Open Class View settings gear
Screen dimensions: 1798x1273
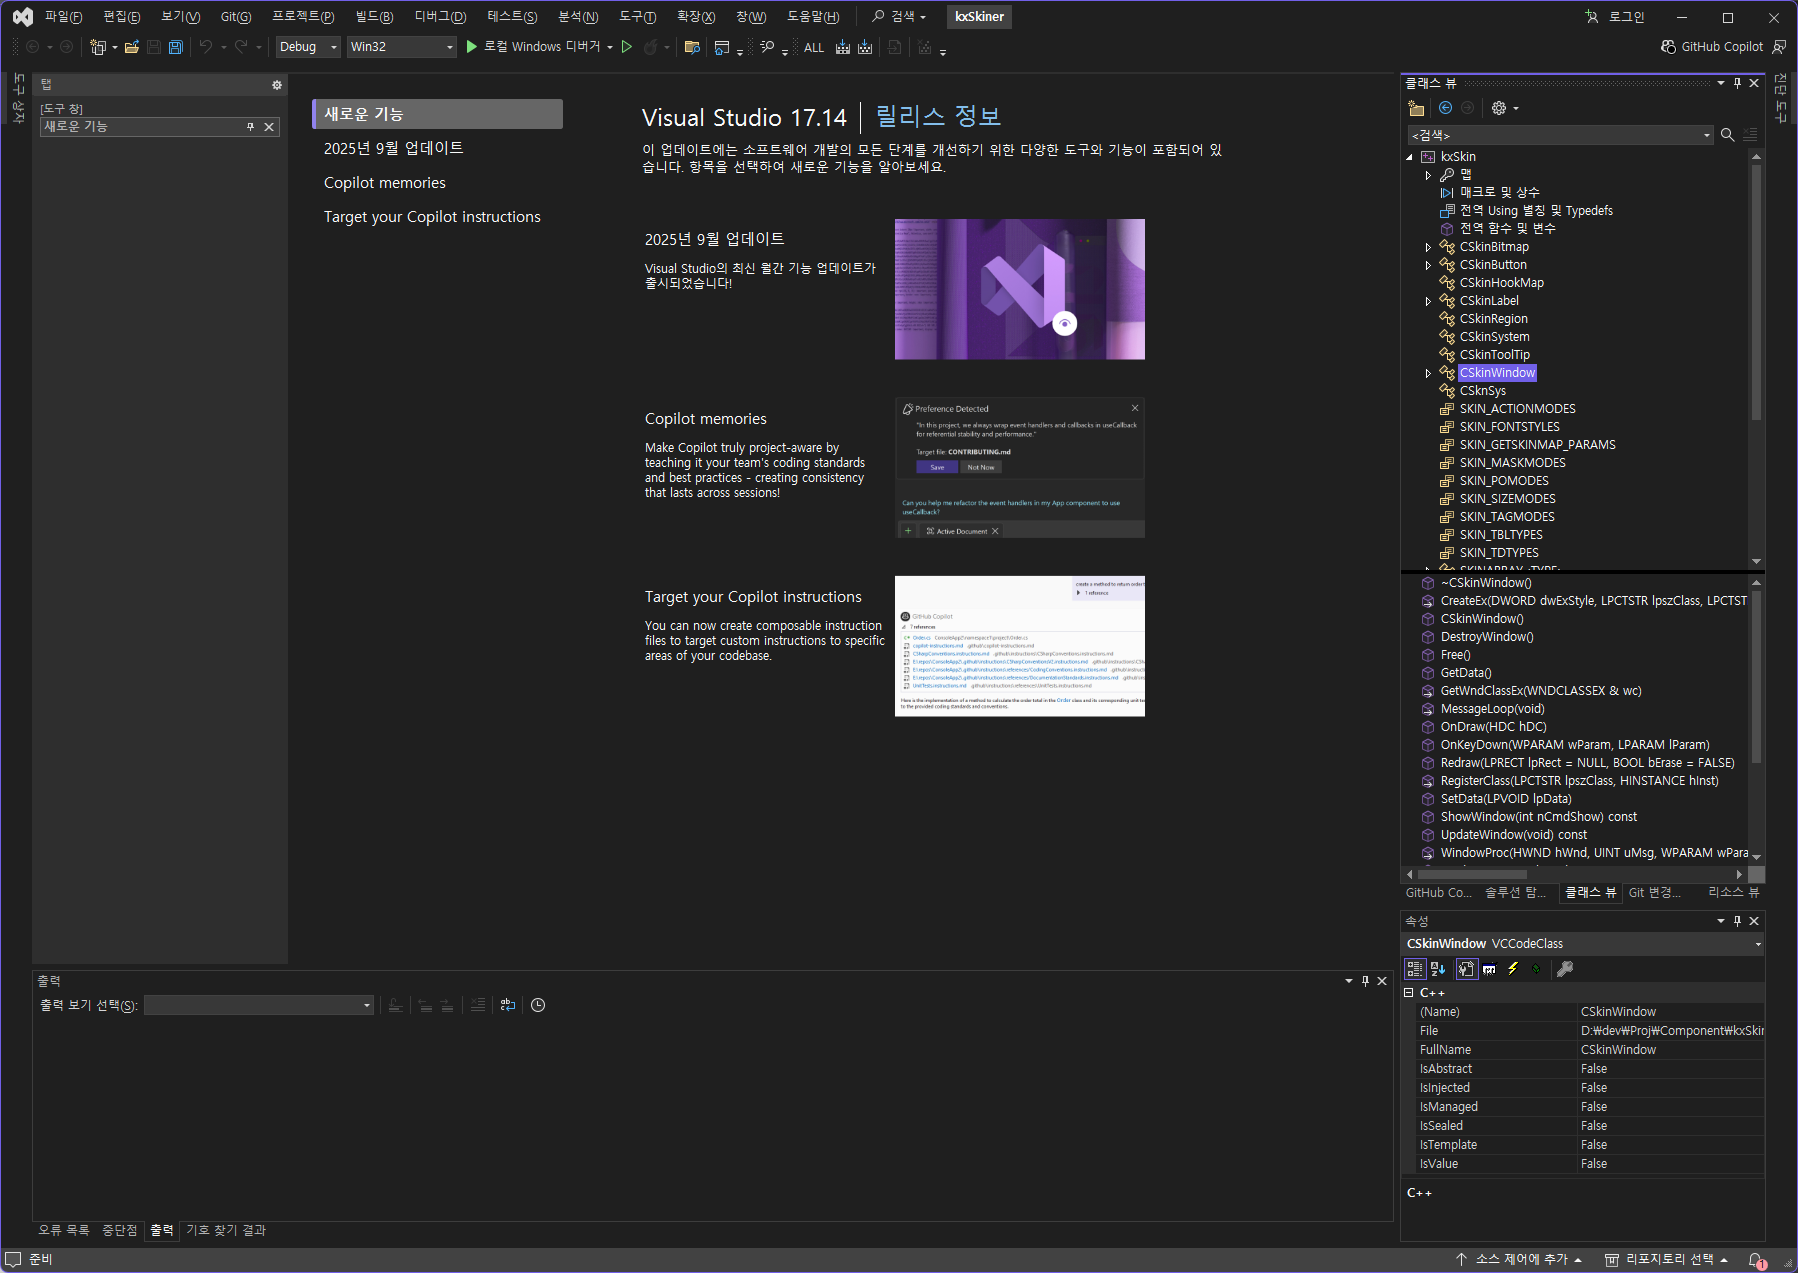coord(1499,108)
